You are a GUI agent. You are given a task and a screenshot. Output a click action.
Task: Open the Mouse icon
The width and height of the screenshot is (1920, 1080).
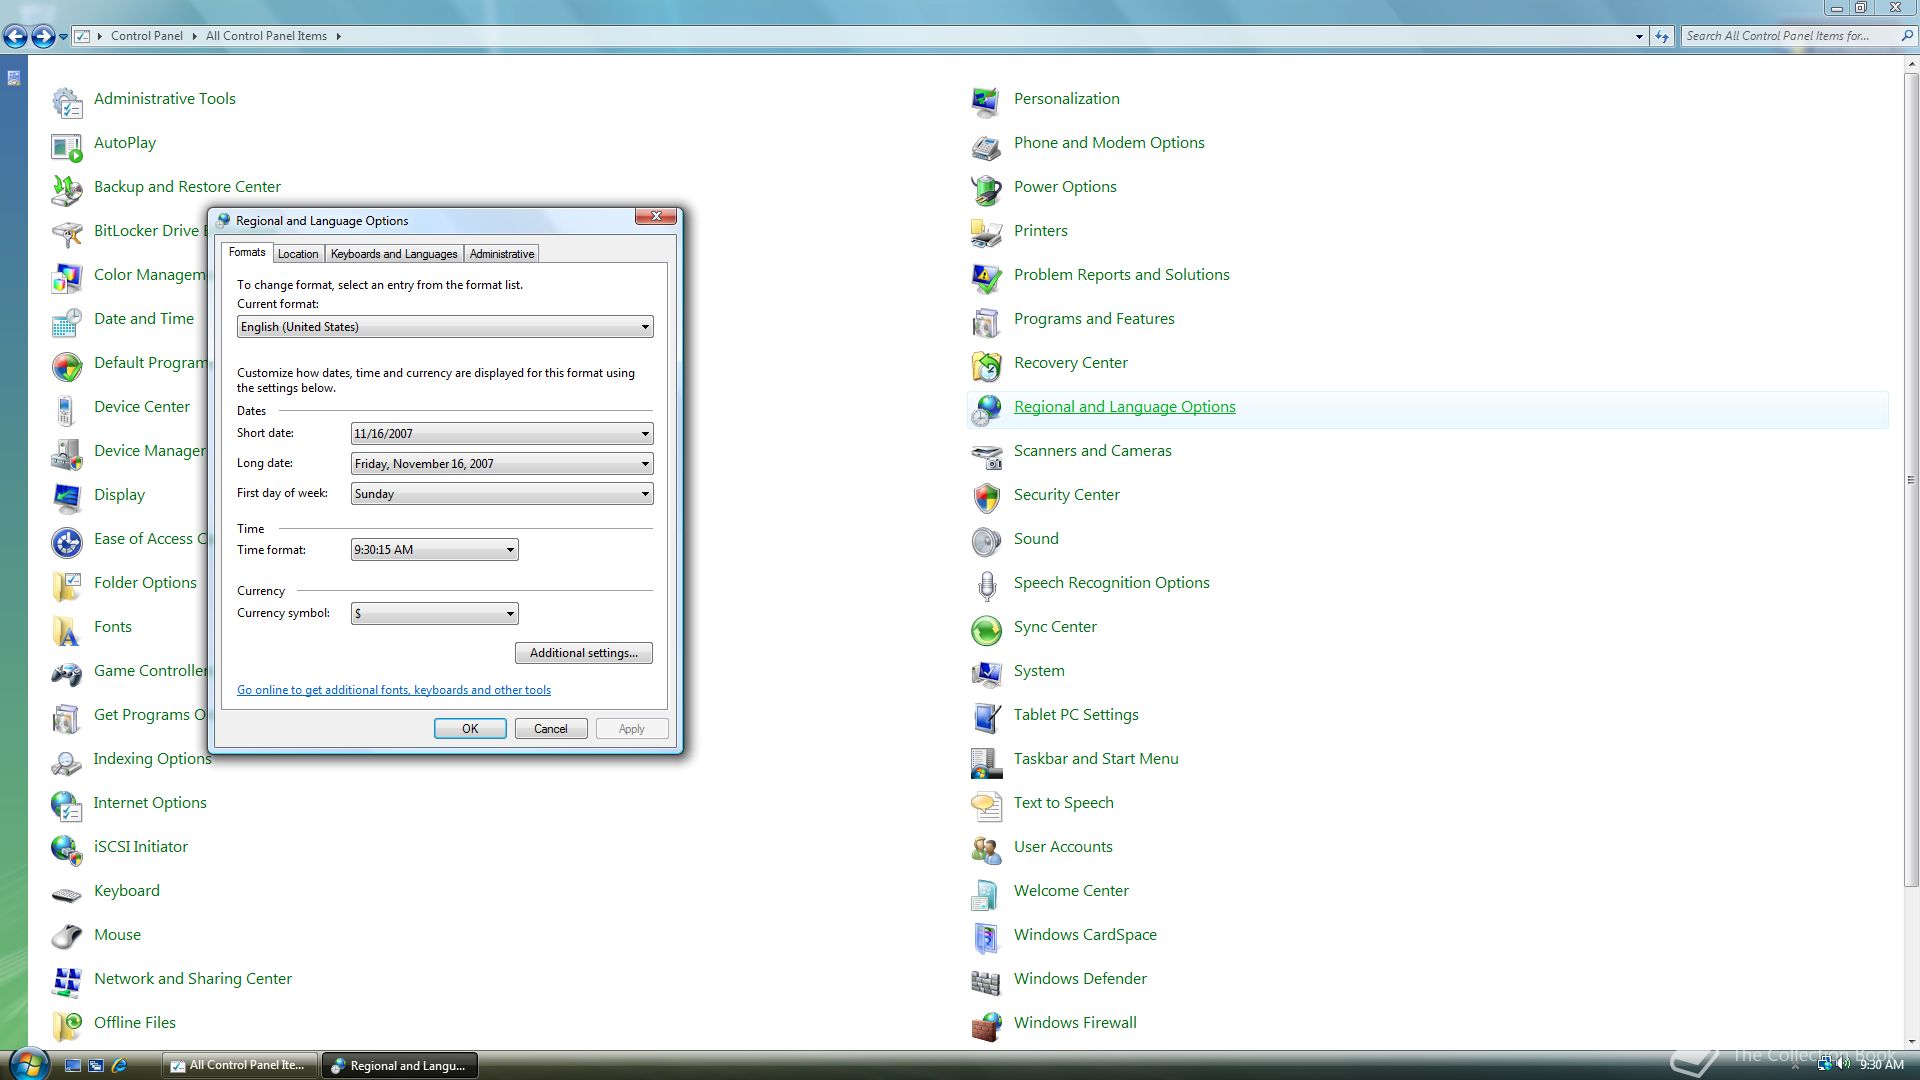click(67, 936)
